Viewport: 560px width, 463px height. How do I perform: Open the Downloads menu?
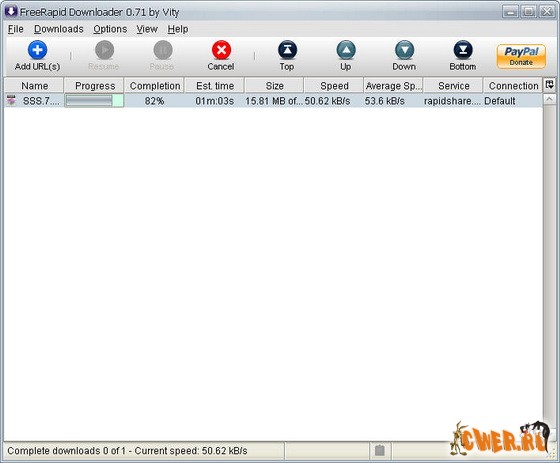(x=59, y=29)
